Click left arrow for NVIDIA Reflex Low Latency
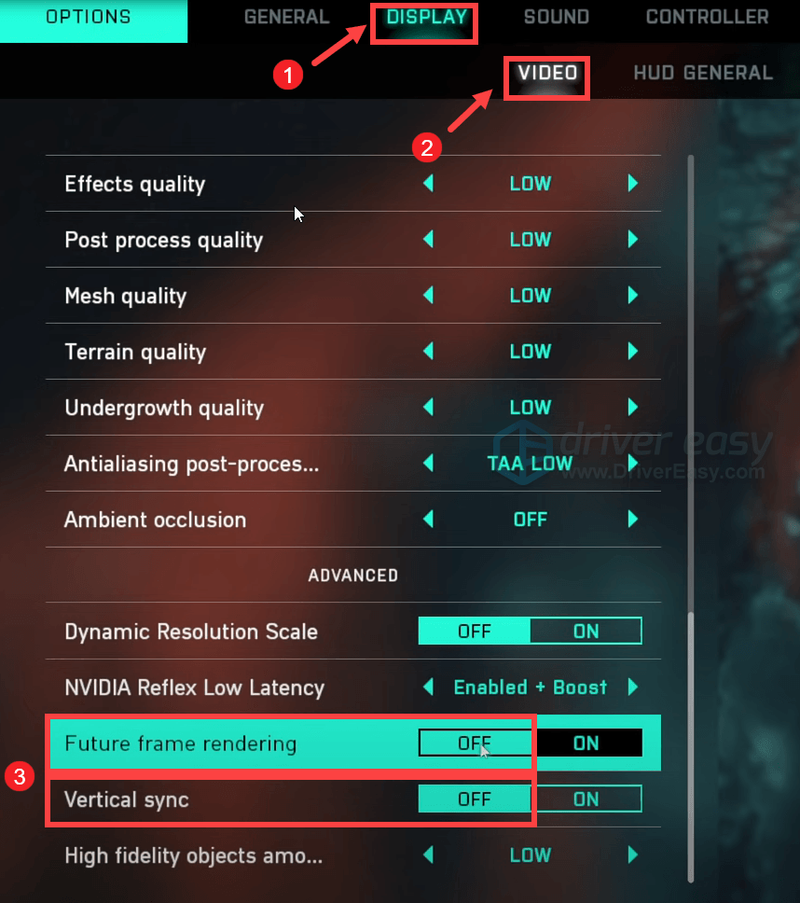800x903 pixels. coord(428,686)
